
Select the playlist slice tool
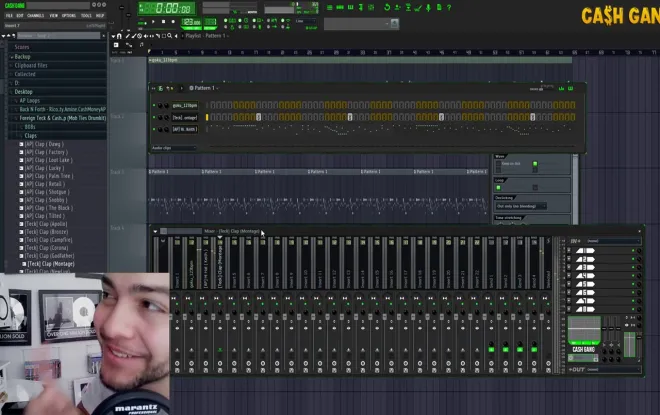(157, 36)
